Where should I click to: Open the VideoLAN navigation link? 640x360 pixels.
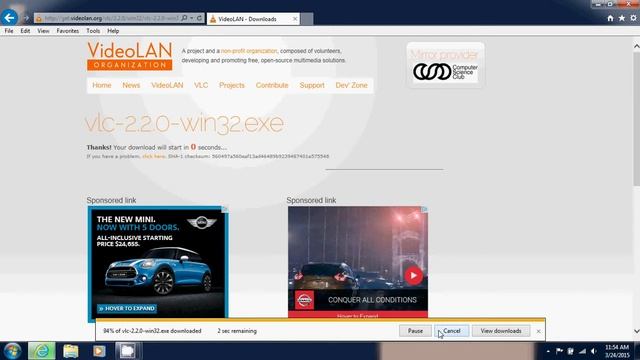coord(167,85)
